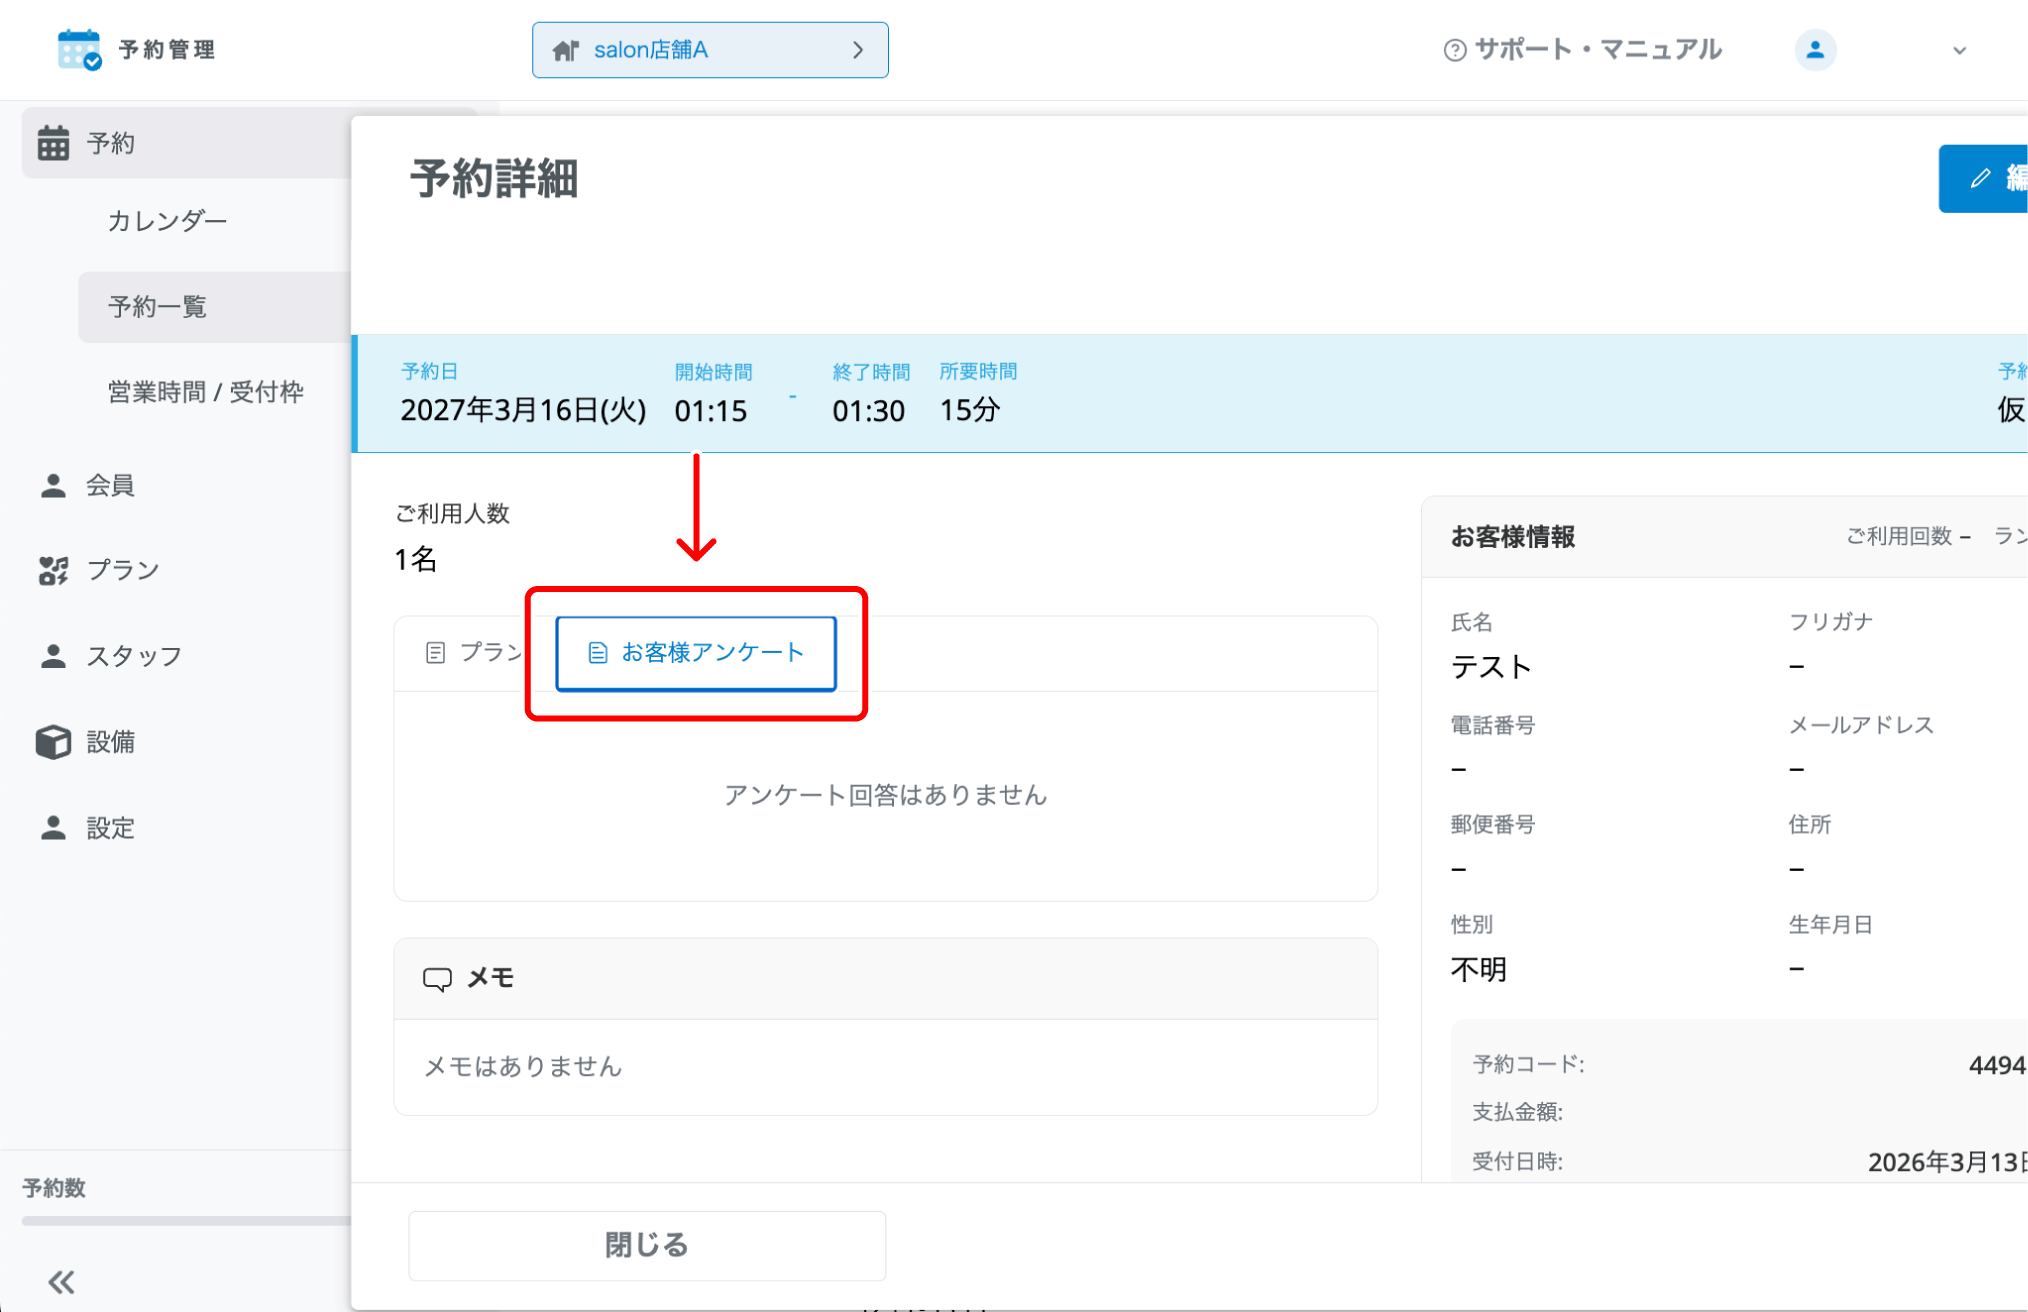
Task: Click the 1名 guest count value
Action: tap(416, 559)
